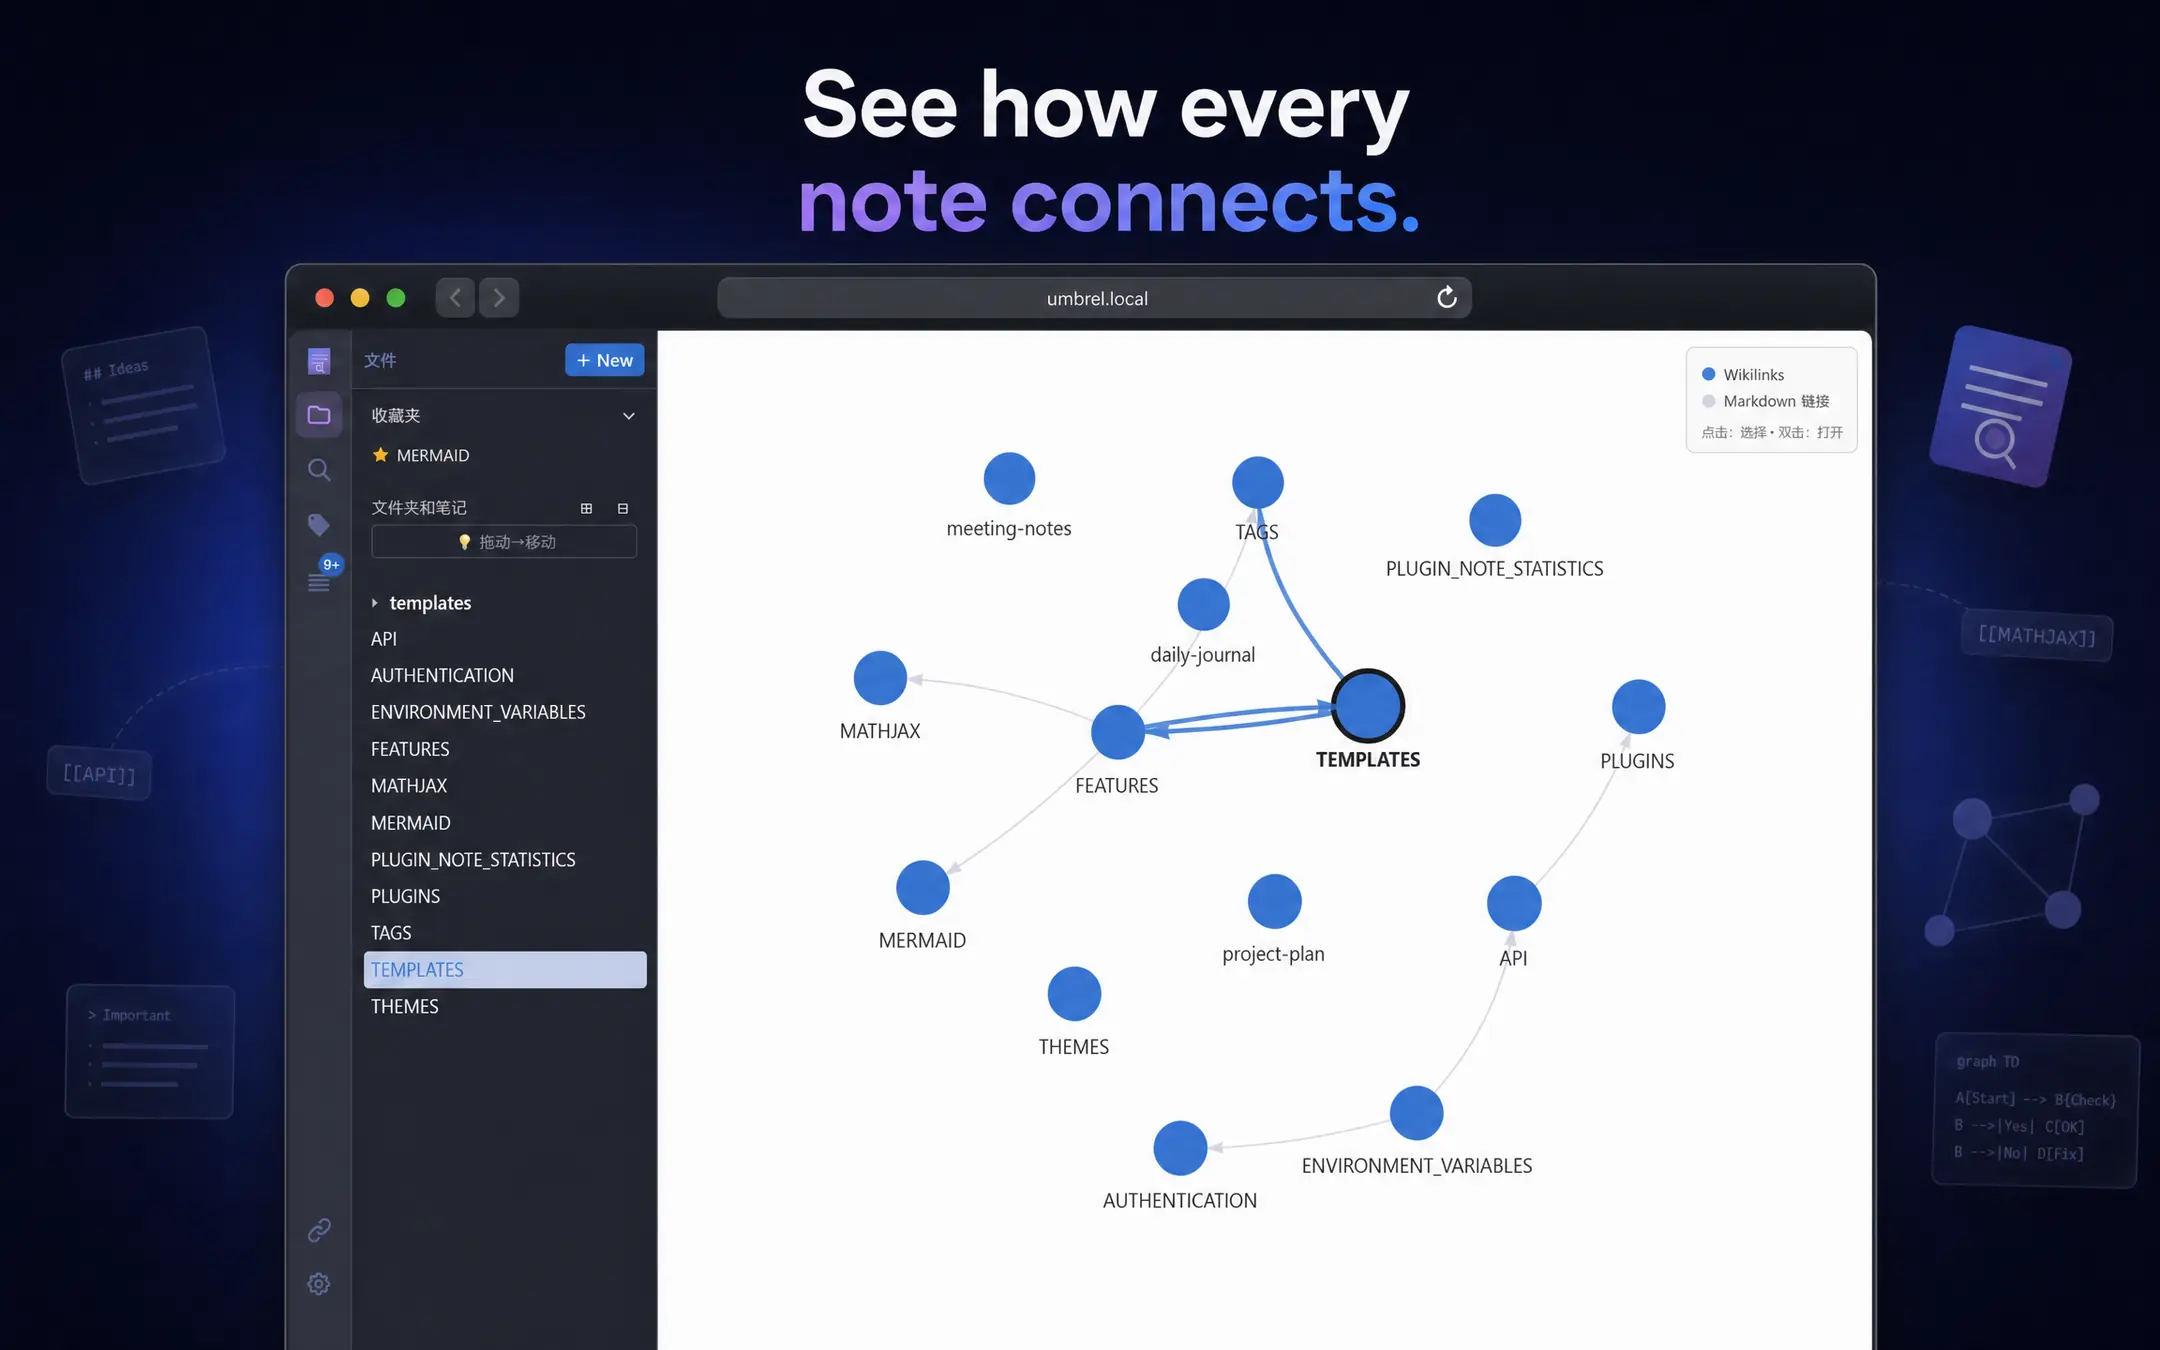Select the API graph node
This screenshot has width=2160, height=1350.
click(x=1514, y=903)
